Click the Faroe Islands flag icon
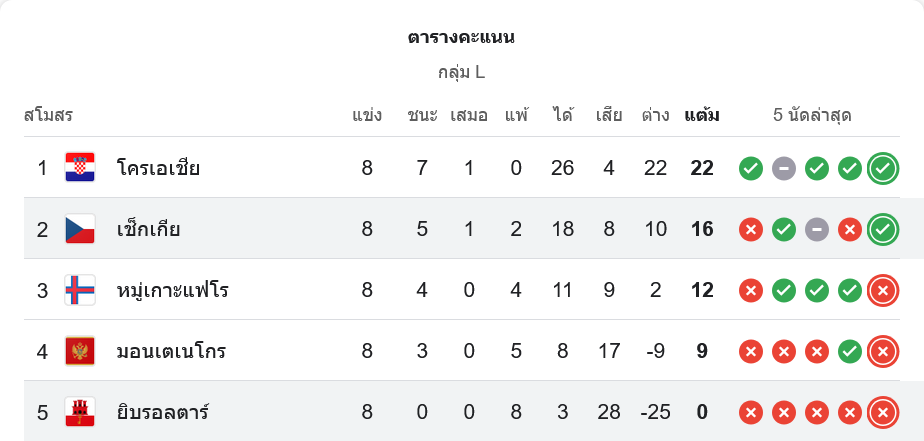 pos(80,290)
